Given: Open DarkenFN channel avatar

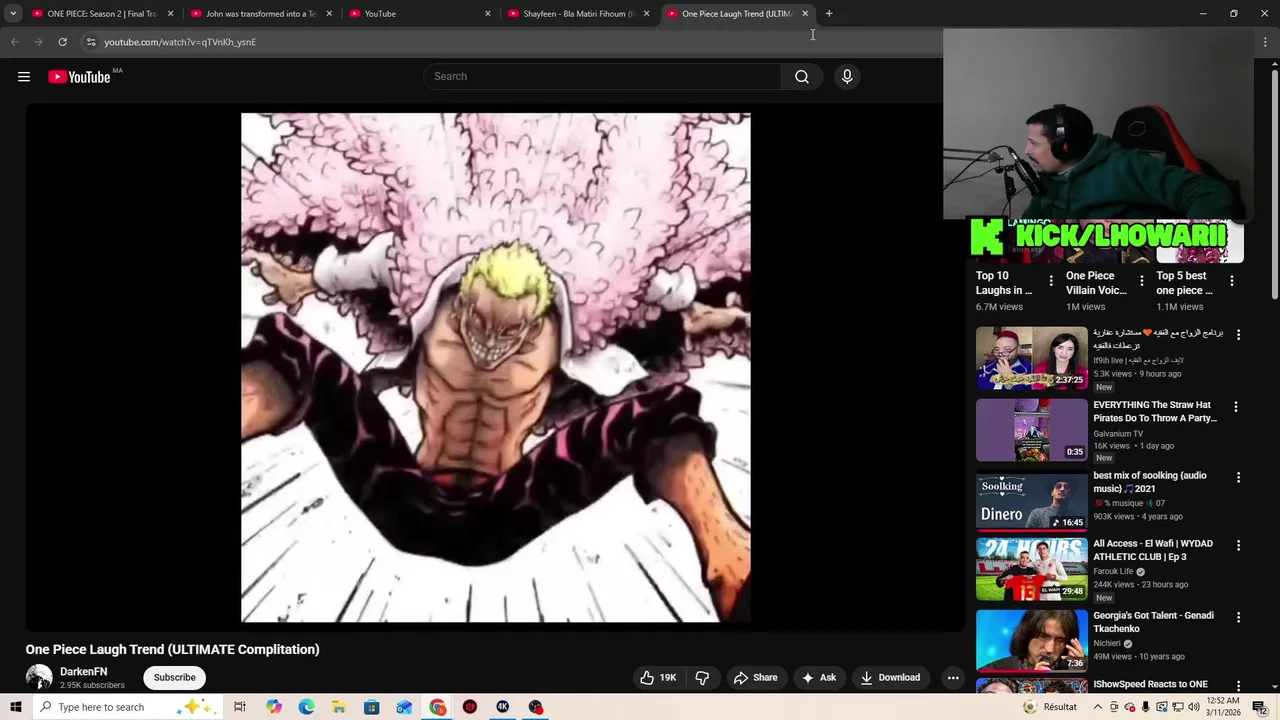Looking at the screenshot, I should [39, 678].
